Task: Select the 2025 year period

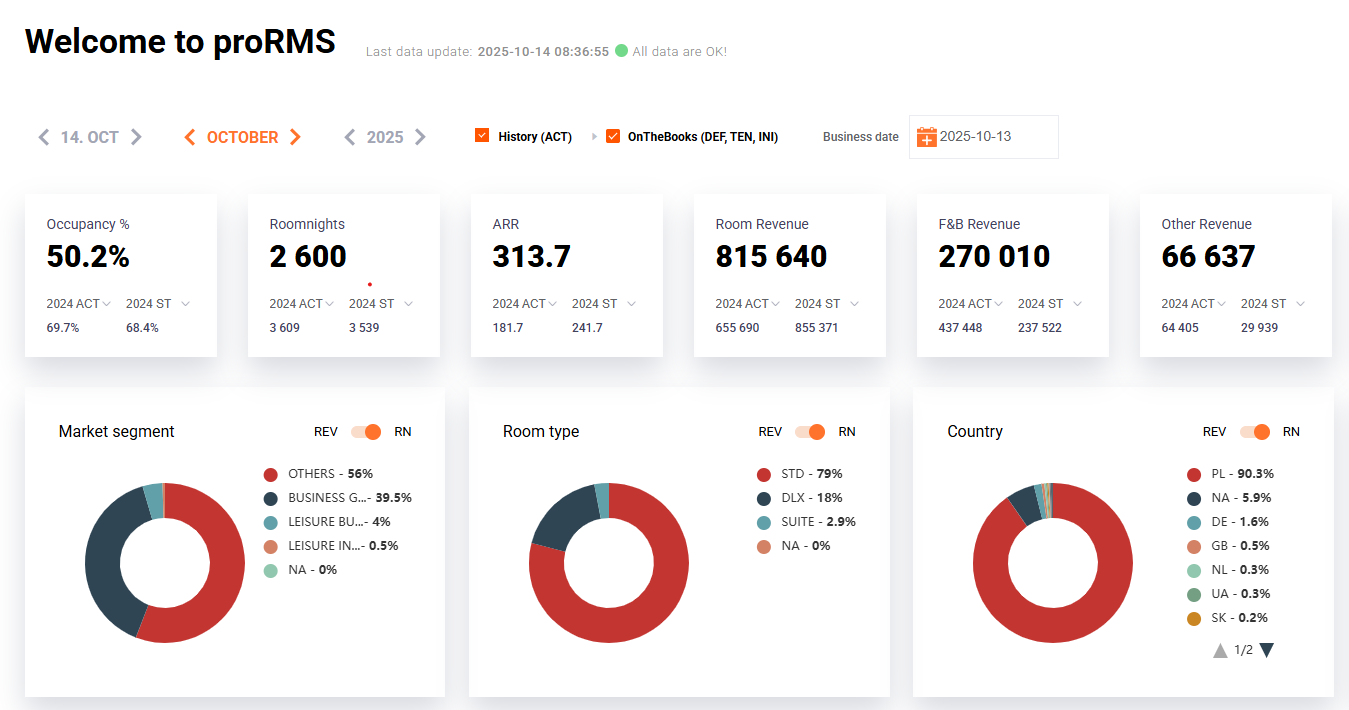Action: [385, 137]
